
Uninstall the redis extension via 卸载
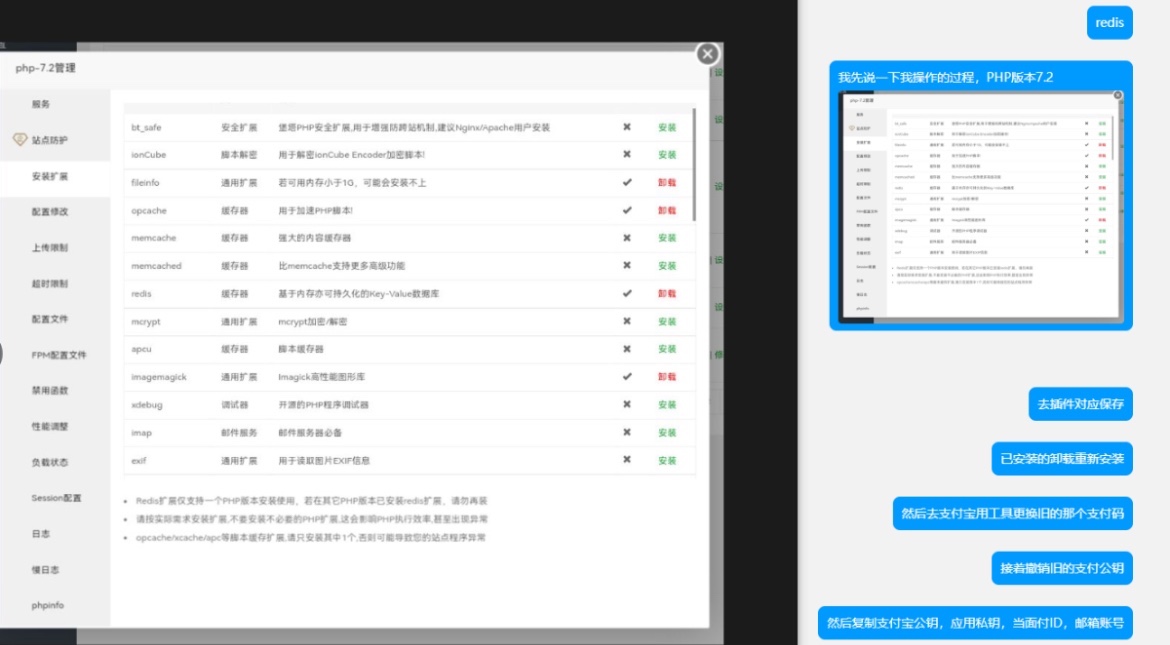(667, 294)
